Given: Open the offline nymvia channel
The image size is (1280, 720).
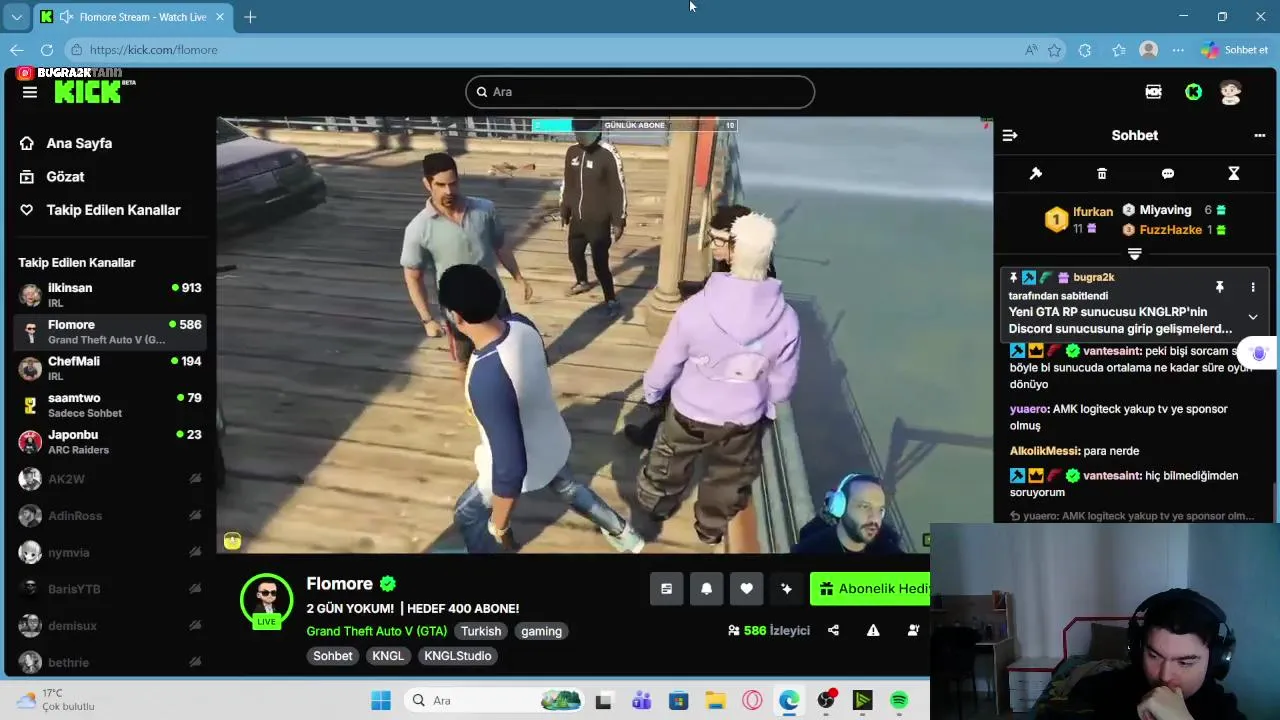Looking at the screenshot, I should [x=110, y=552].
